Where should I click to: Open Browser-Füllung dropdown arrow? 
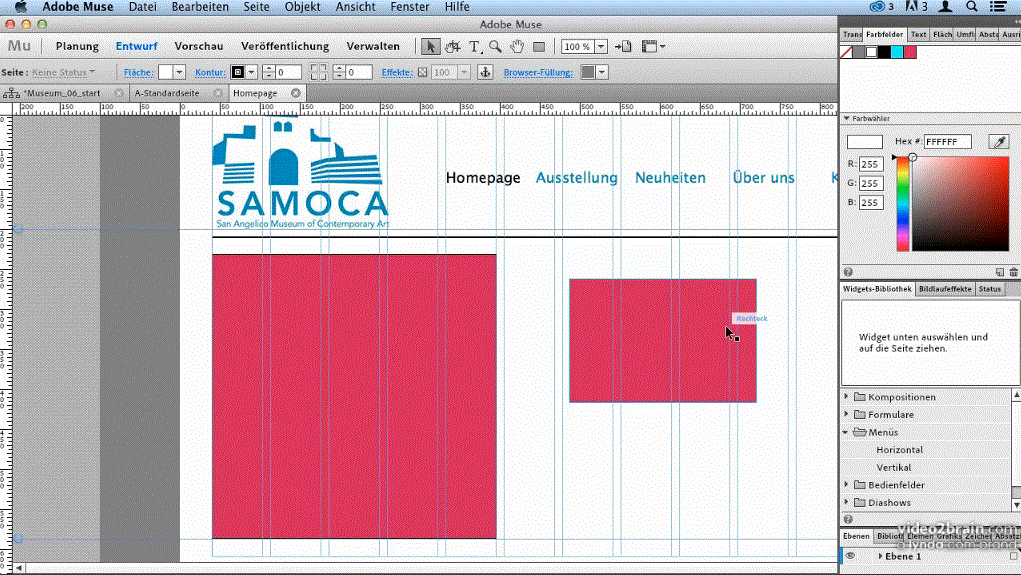pos(602,72)
